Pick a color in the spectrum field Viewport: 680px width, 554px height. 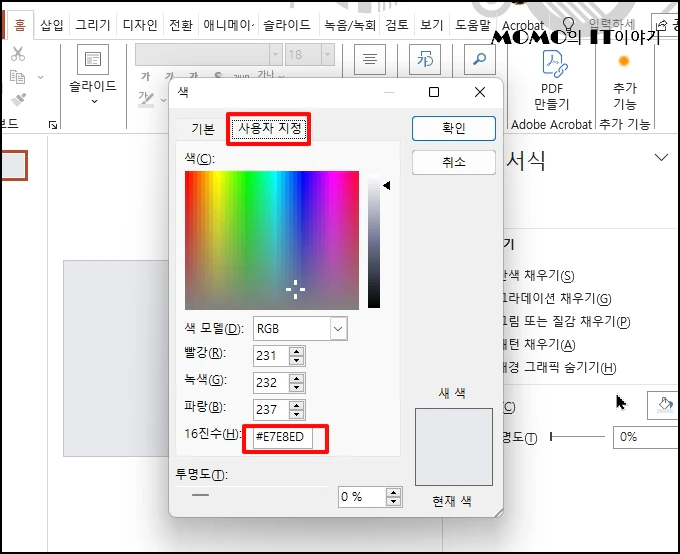point(272,240)
